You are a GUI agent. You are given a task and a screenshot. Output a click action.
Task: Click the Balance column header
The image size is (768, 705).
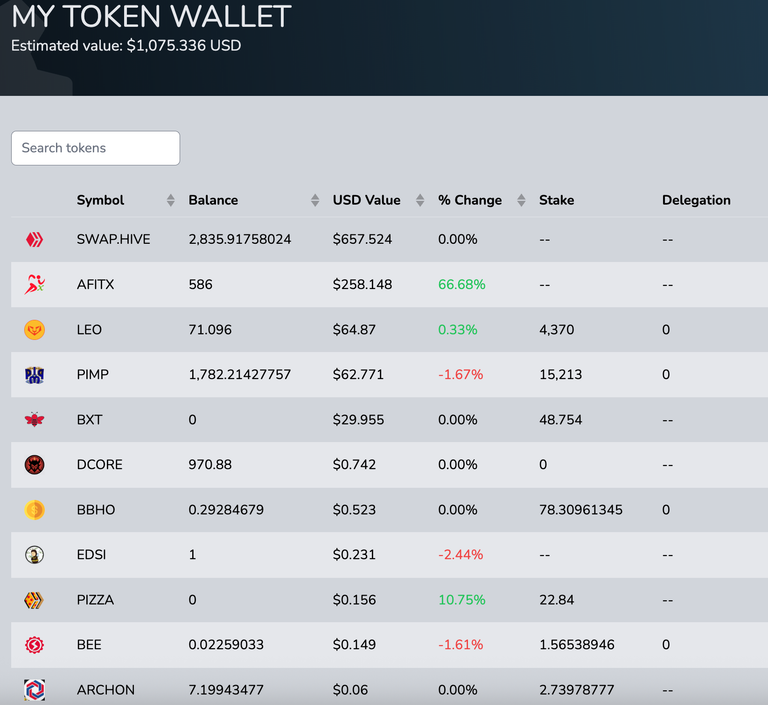pos(213,200)
